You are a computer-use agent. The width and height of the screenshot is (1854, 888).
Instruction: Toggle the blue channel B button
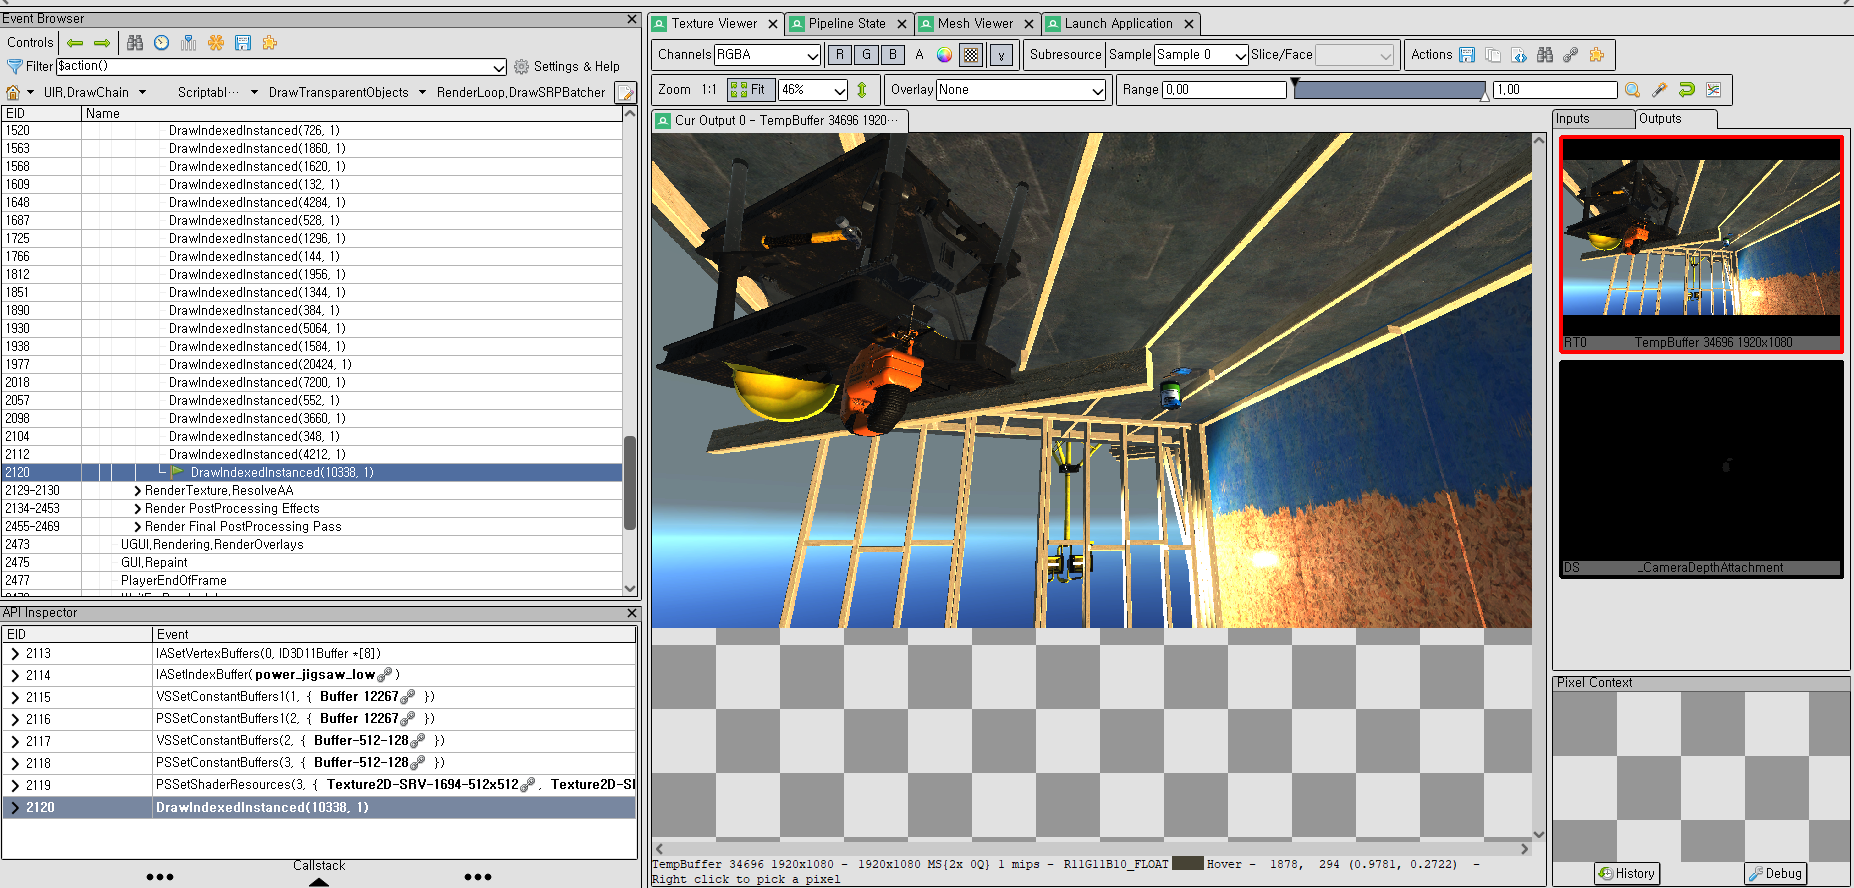click(x=893, y=55)
